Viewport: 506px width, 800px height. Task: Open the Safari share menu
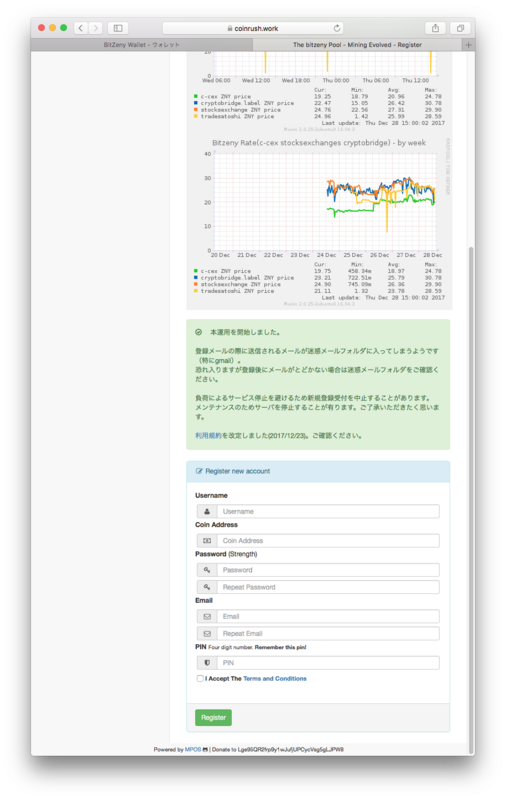(x=435, y=28)
